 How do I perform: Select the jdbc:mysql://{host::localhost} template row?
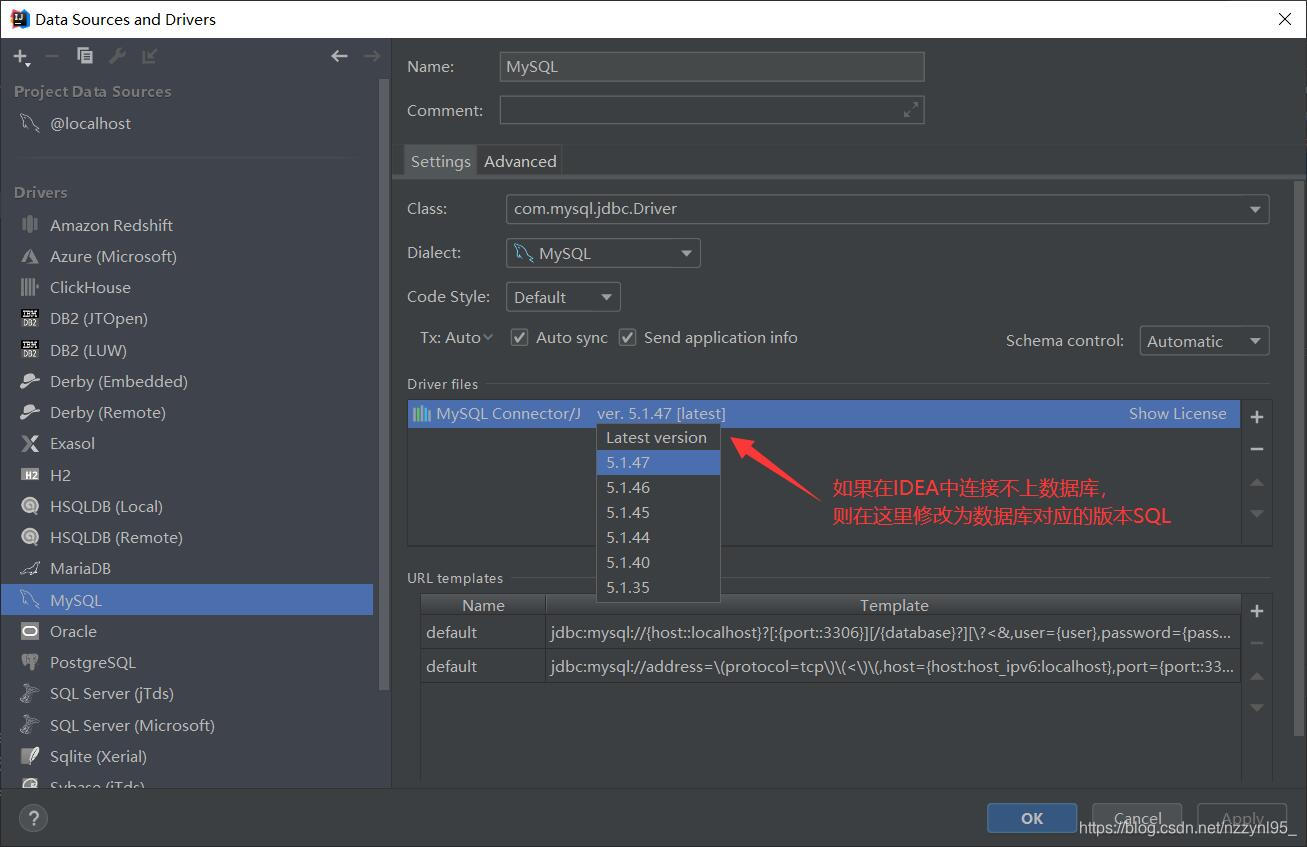[830, 632]
